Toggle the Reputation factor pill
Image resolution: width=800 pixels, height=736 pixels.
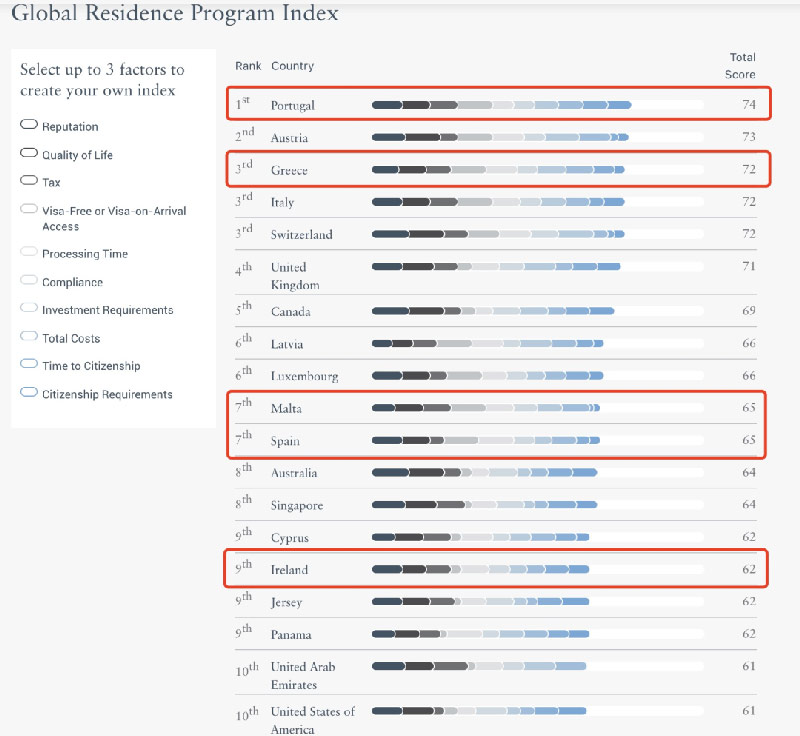pyautogui.click(x=29, y=126)
